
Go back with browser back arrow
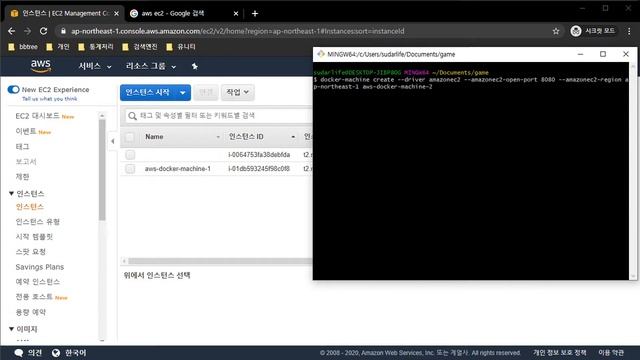click(x=11, y=31)
